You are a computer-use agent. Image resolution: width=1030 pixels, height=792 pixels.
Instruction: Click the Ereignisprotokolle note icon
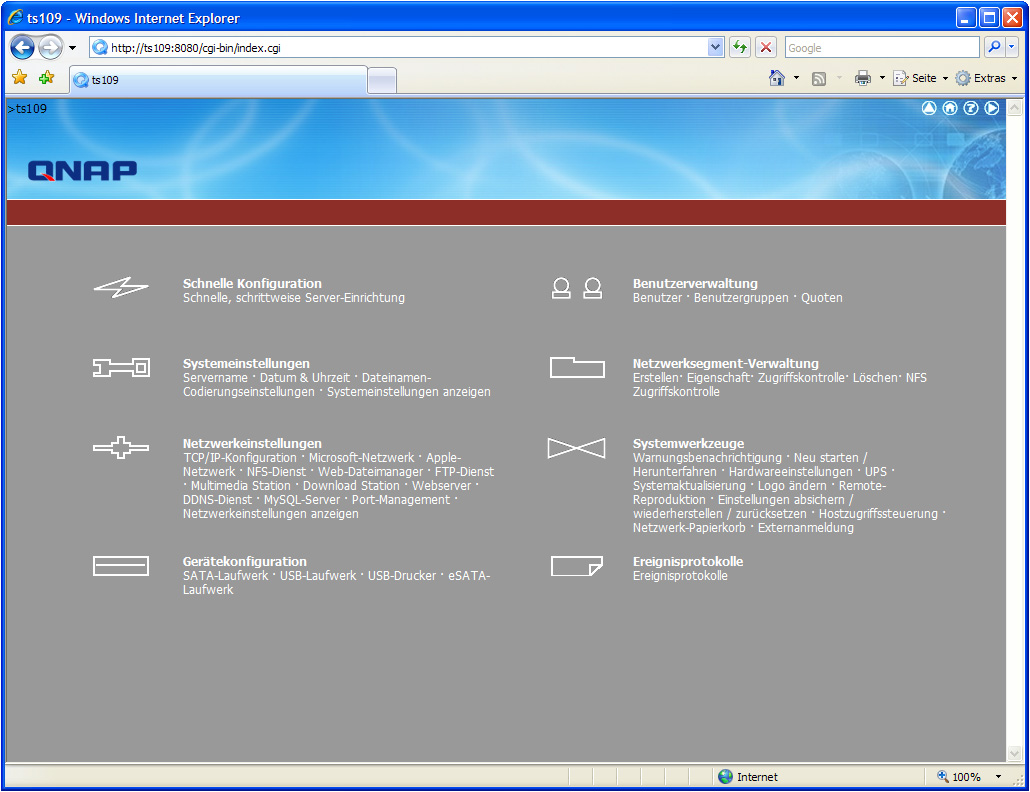point(577,566)
